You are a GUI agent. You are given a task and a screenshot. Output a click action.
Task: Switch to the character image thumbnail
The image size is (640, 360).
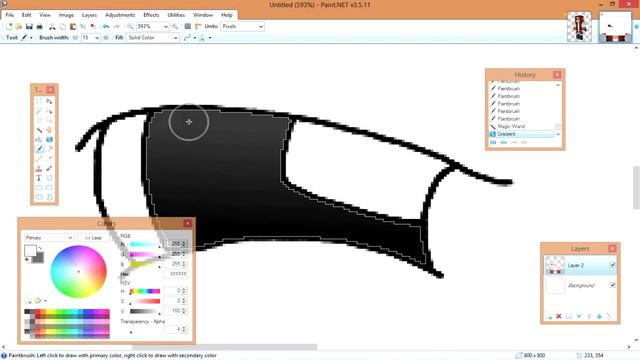[x=579, y=27]
